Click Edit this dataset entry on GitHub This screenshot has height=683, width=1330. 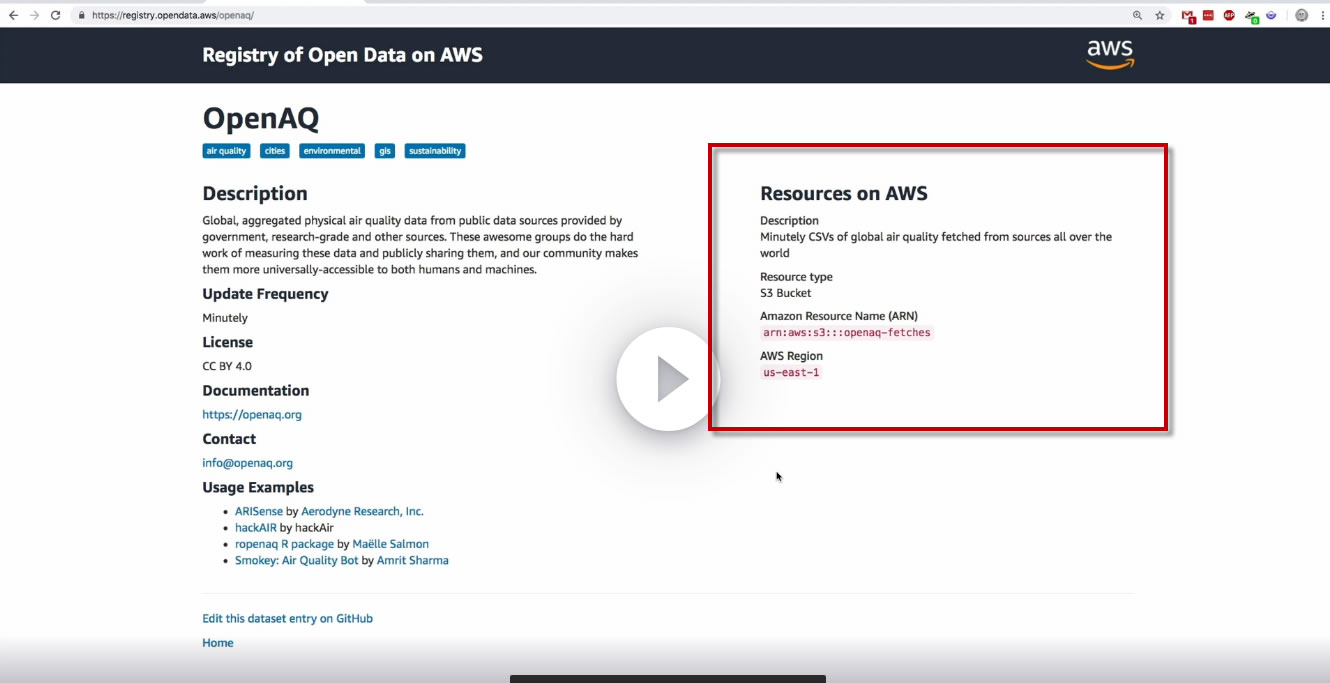point(287,618)
